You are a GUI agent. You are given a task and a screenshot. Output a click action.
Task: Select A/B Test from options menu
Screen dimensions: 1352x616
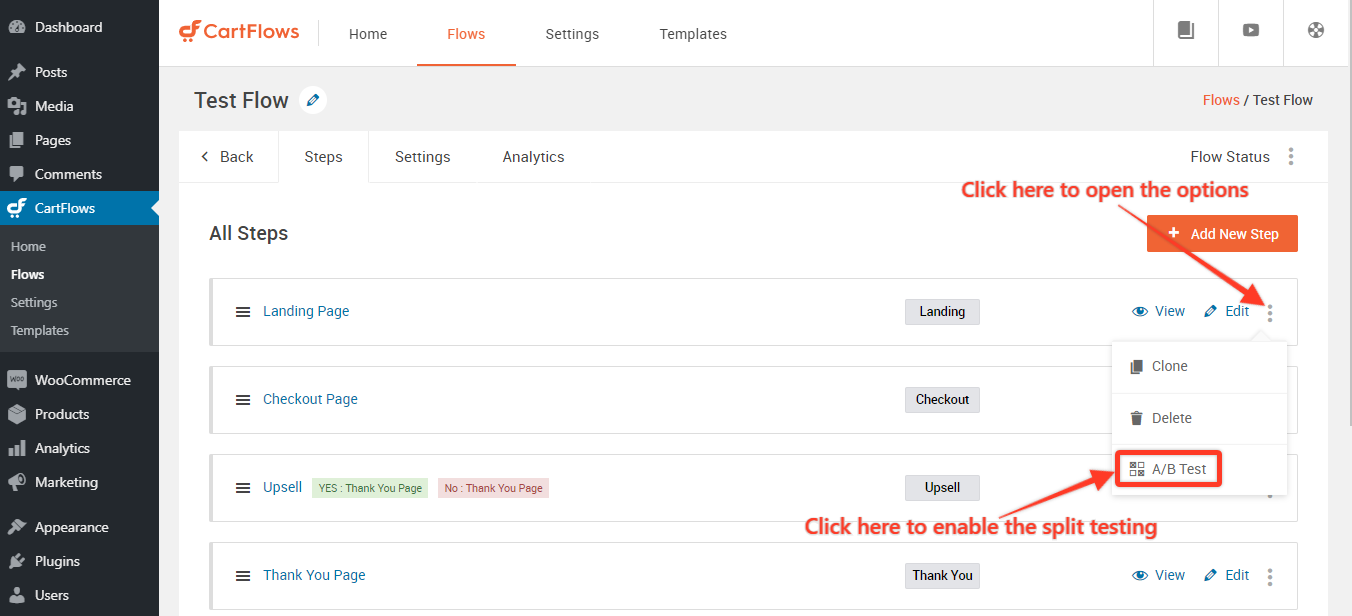1168,469
